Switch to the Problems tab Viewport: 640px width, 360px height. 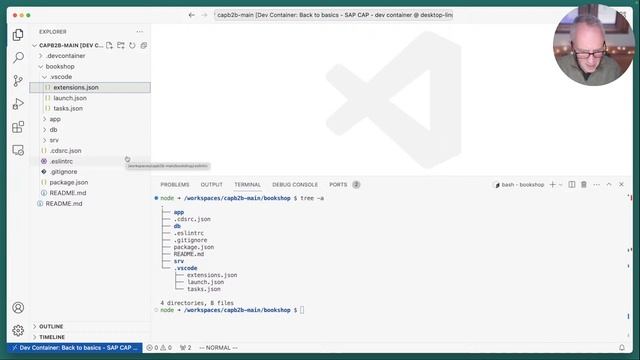175,184
